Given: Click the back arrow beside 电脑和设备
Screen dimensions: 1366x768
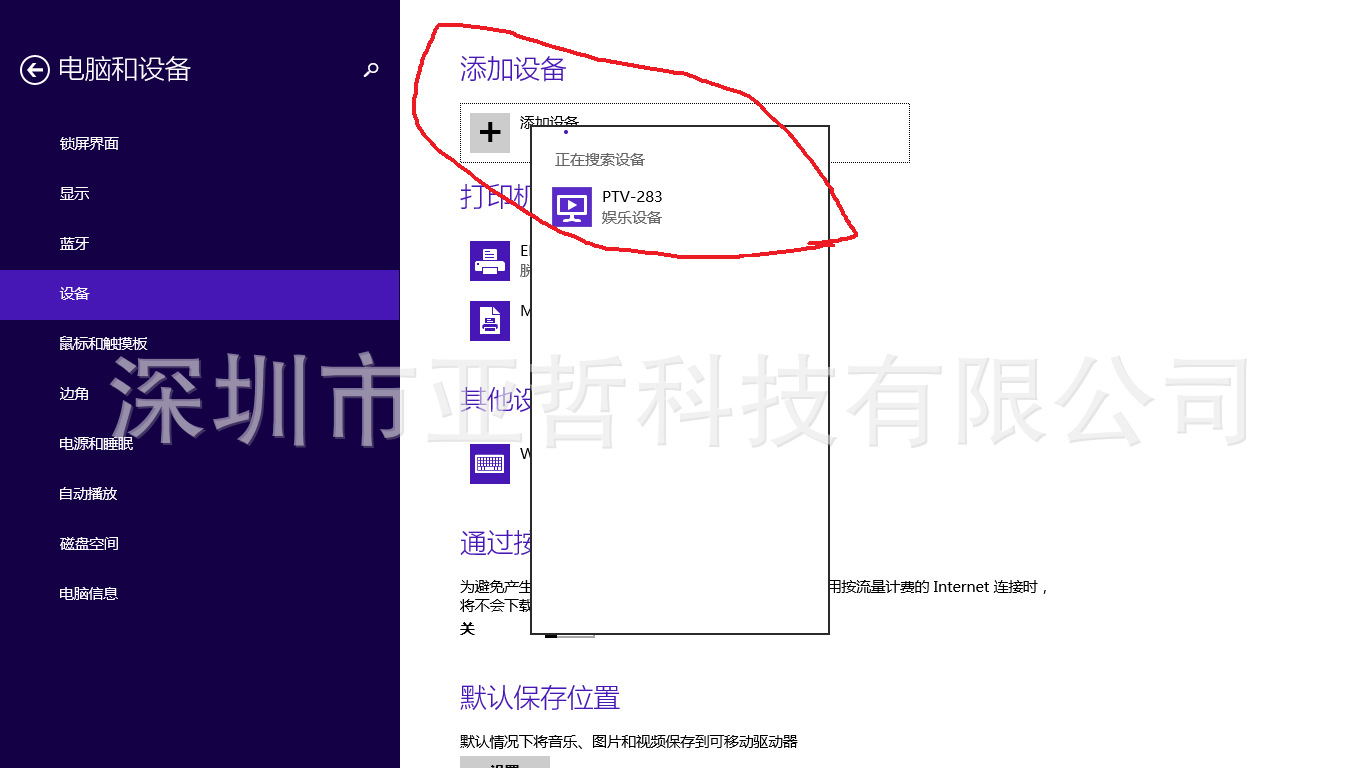Looking at the screenshot, I should point(36,69).
